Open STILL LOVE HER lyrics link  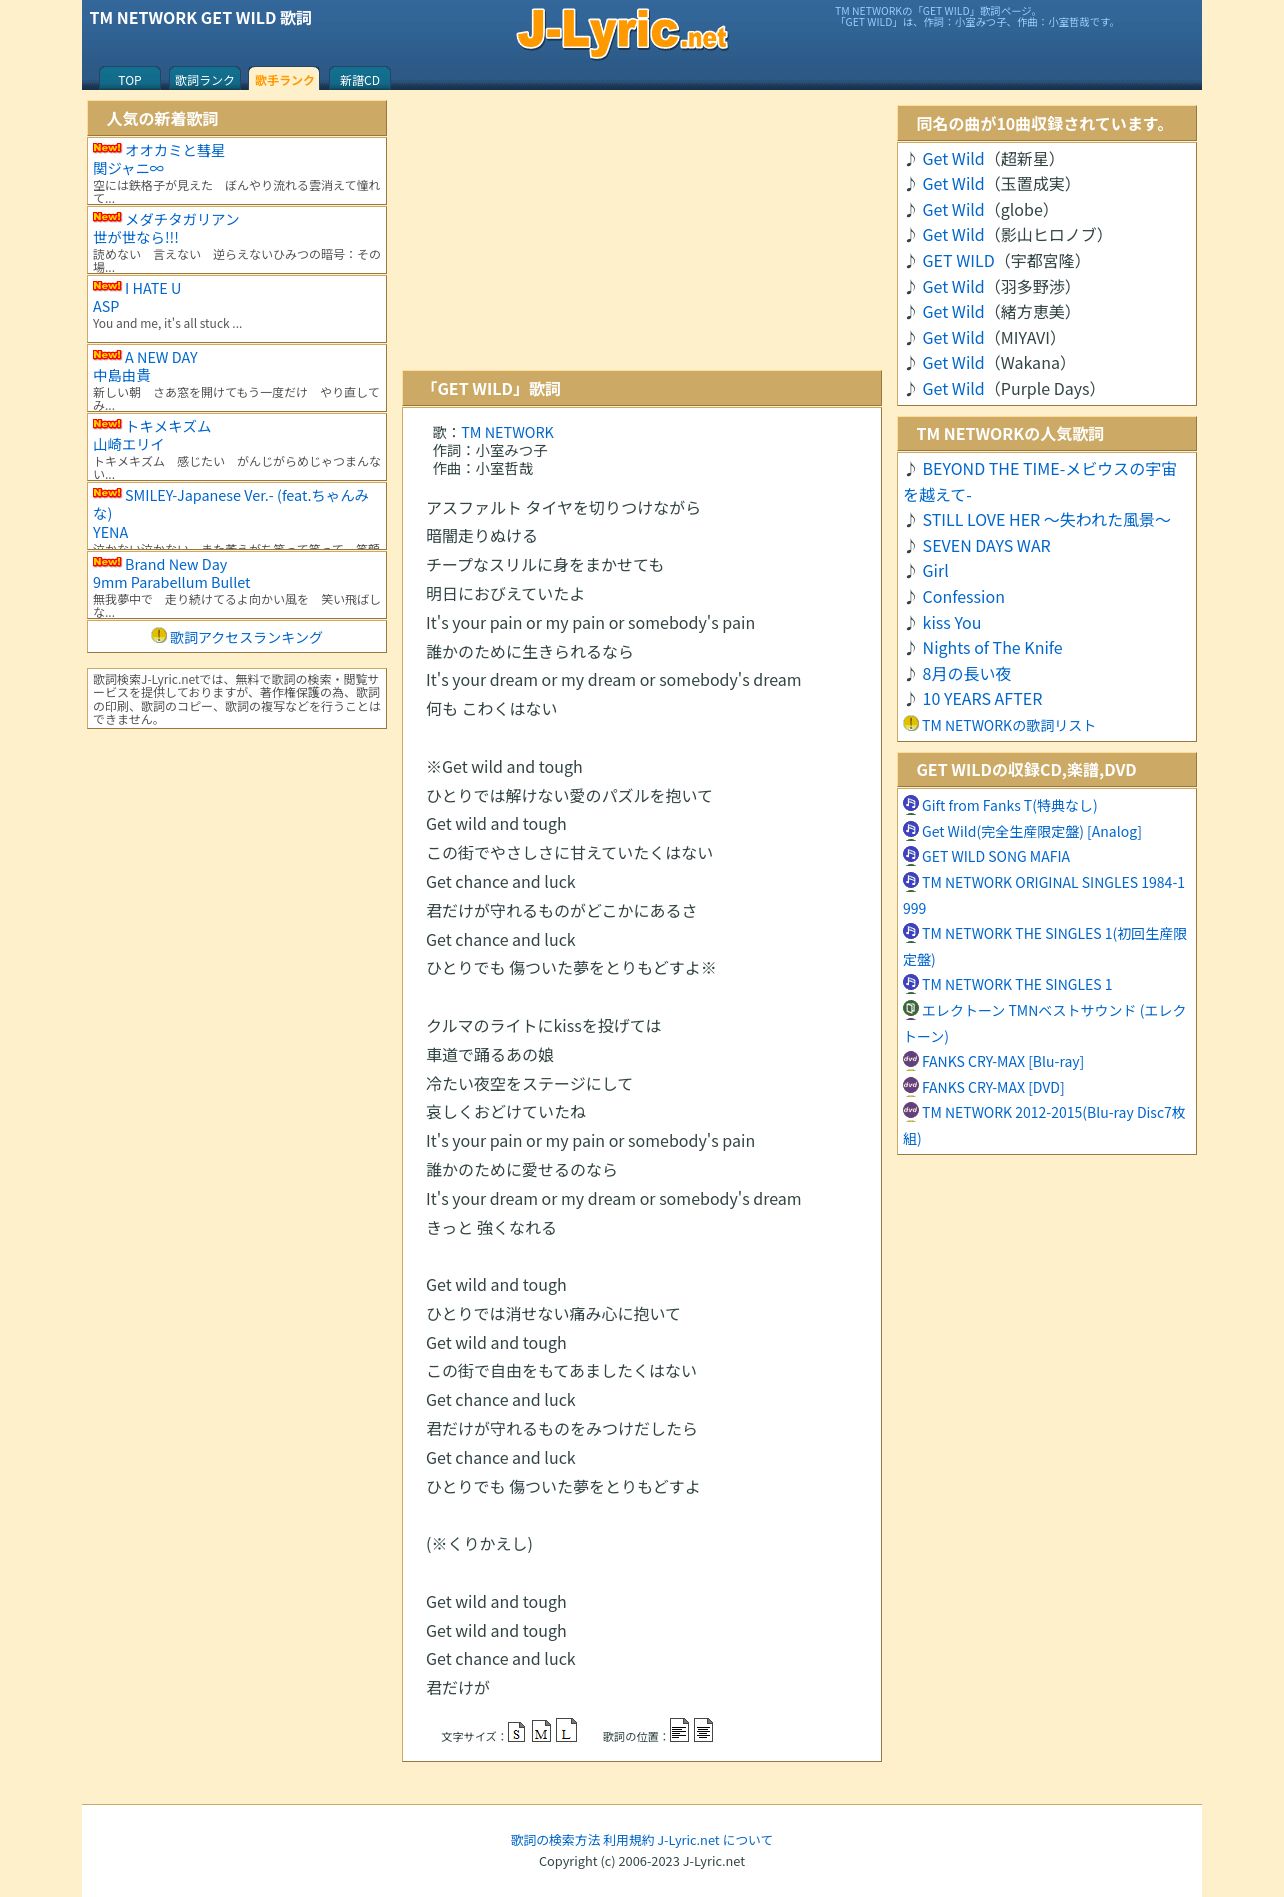pyautogui.click(x=1046, y=520)
